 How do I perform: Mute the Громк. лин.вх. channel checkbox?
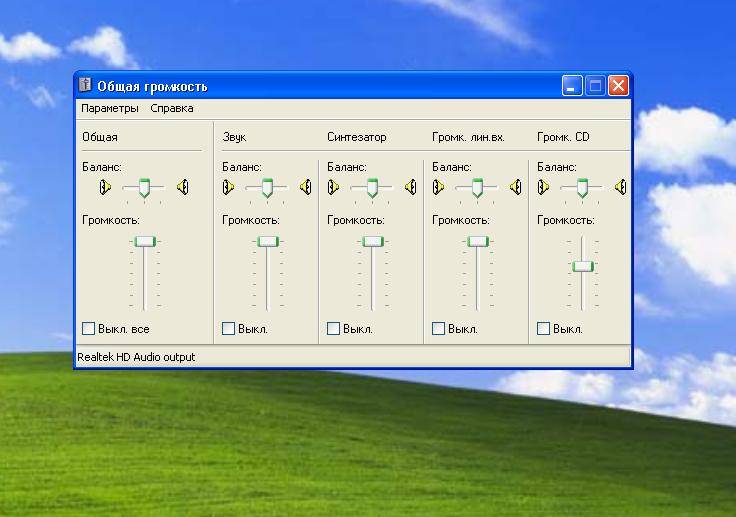[x=438, y=328]
